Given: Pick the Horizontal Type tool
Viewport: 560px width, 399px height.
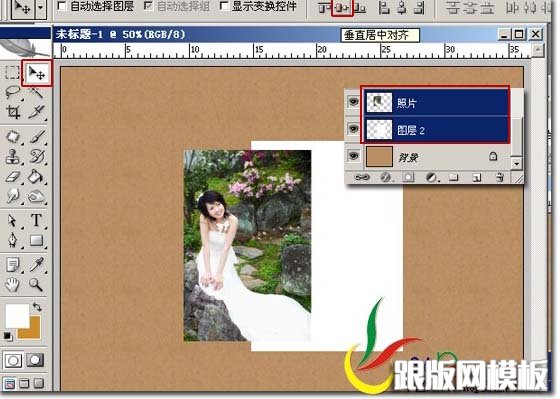Looking at the screenshot, I should (x=36, y=220).
